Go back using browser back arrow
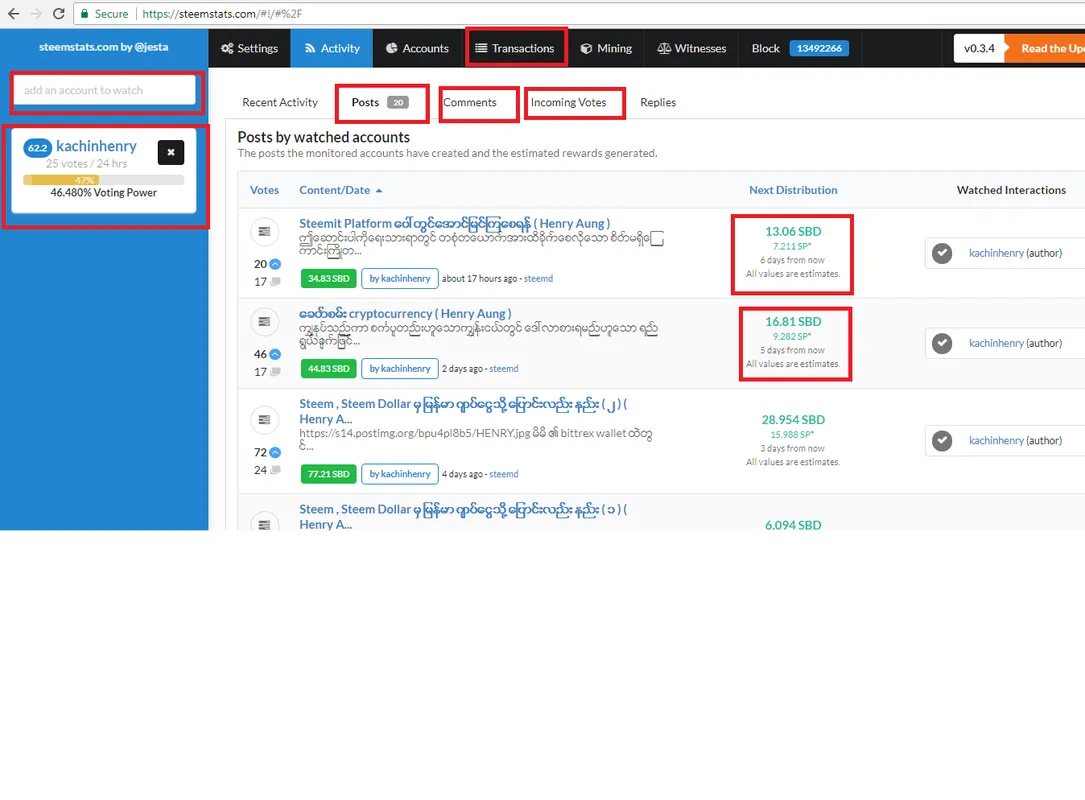 (x=13, y=14)
